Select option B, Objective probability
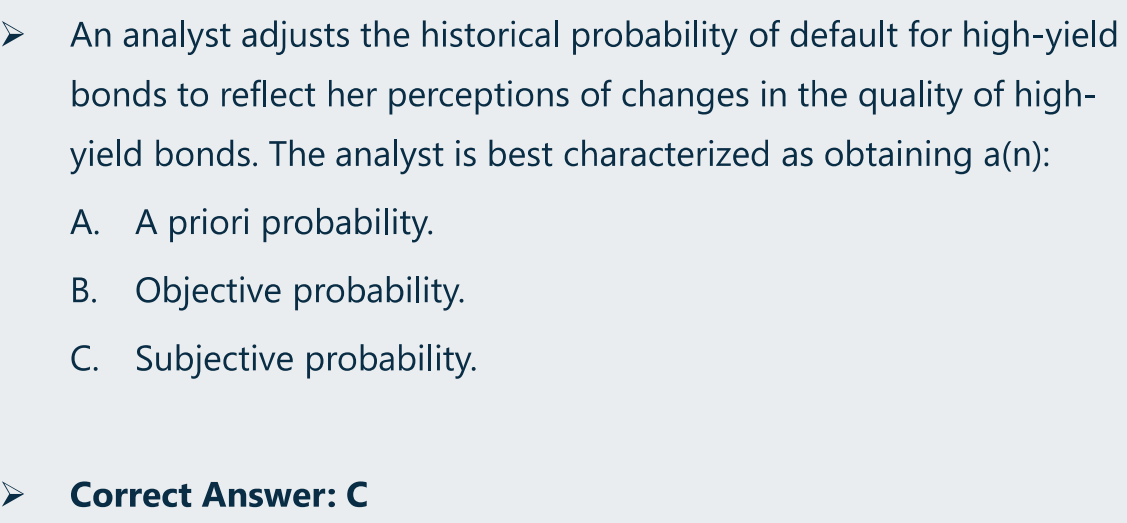1127x523 pixels. click(x=268, y=292)
